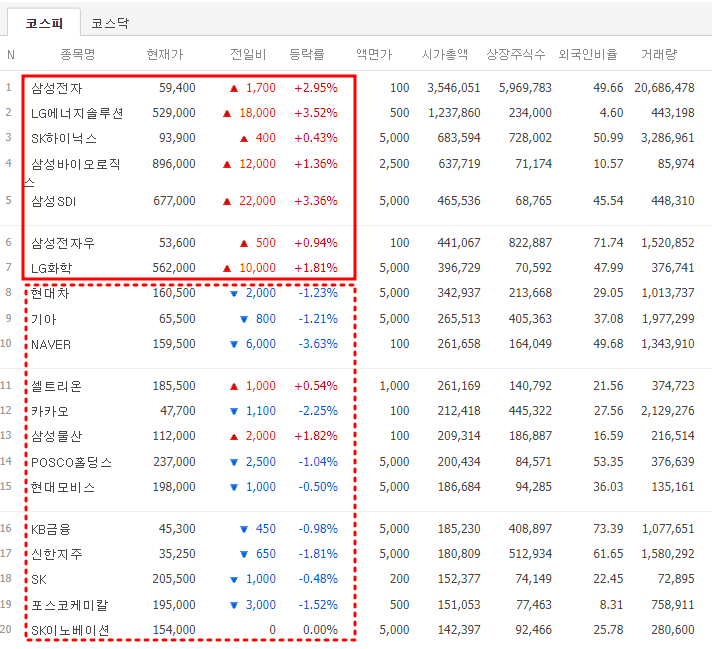Switch to the 코스닥 tab
Viewport: 712px width, 649px height.
(110, 23)
